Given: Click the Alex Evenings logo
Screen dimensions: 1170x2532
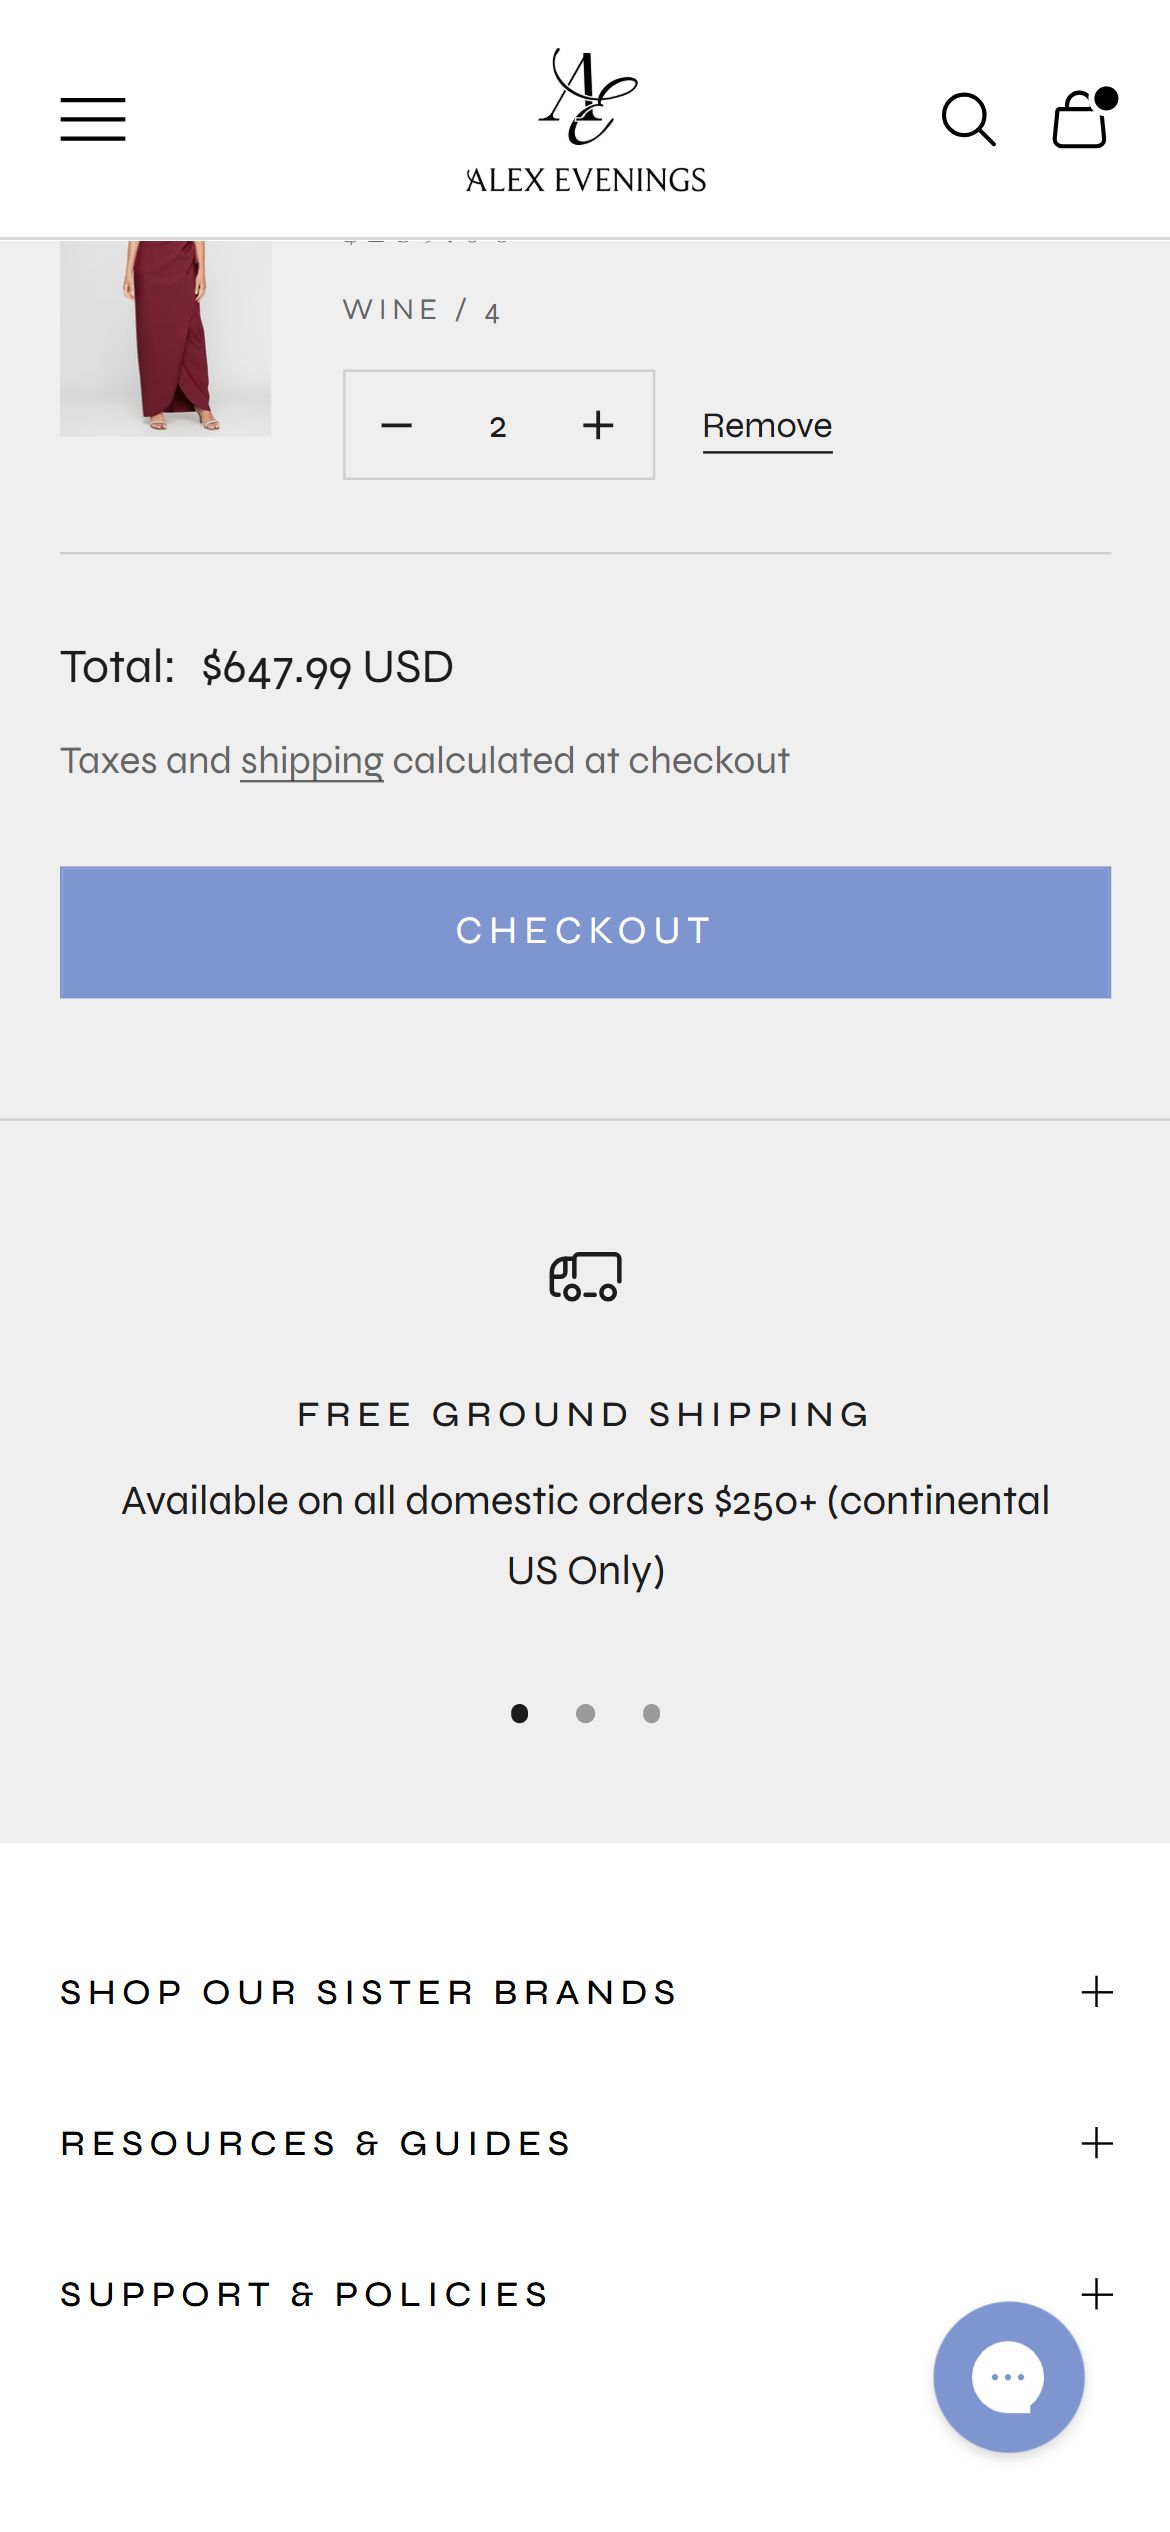Looking at the screenshot, I should [586, 121].
